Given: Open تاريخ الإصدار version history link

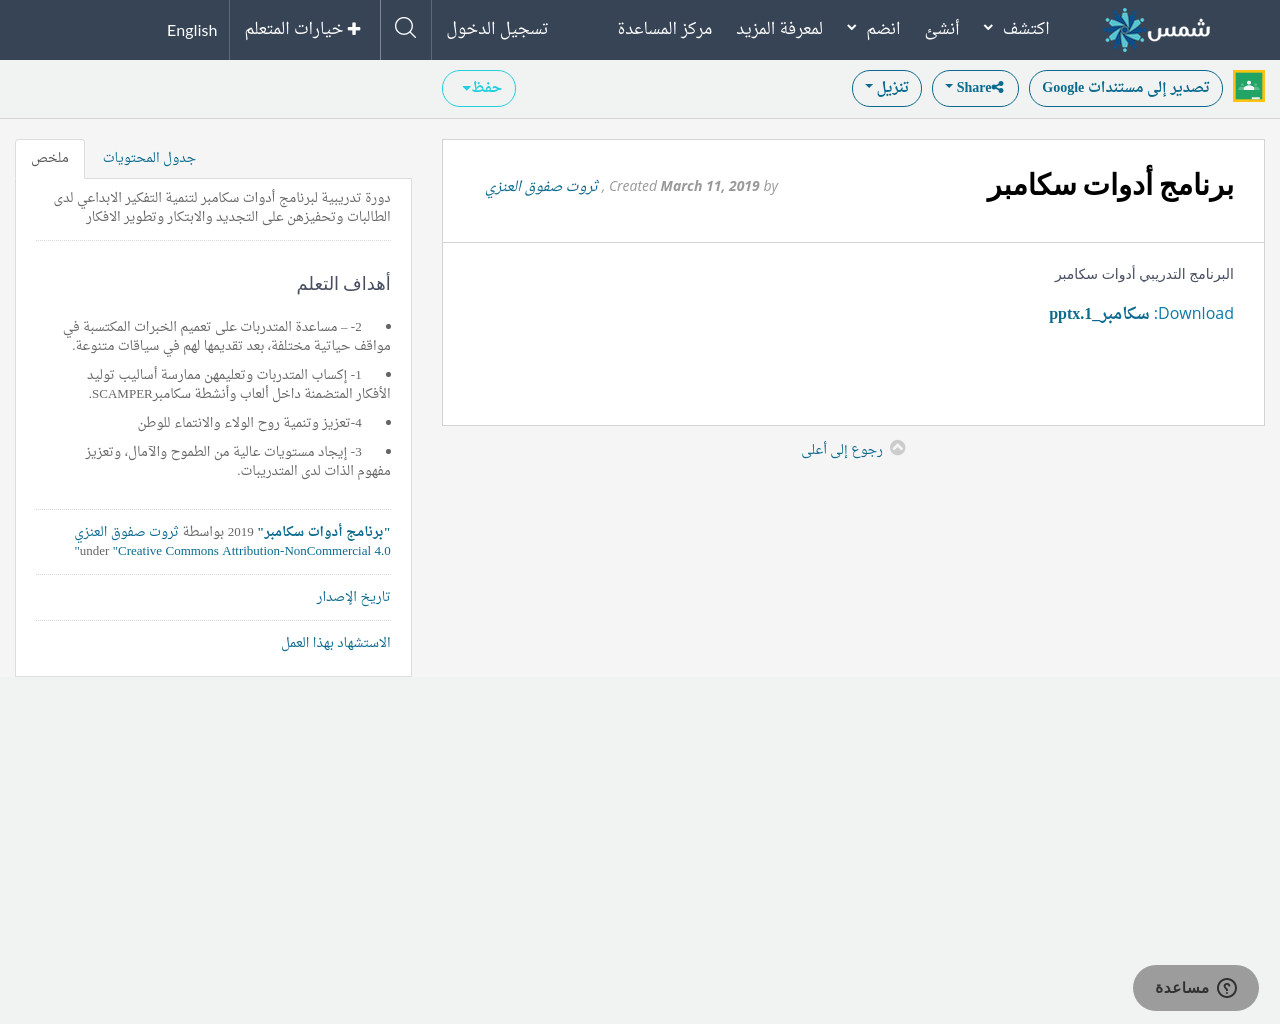Looking at the screenshot, I should pyautogui.click(x=354, y=597).
